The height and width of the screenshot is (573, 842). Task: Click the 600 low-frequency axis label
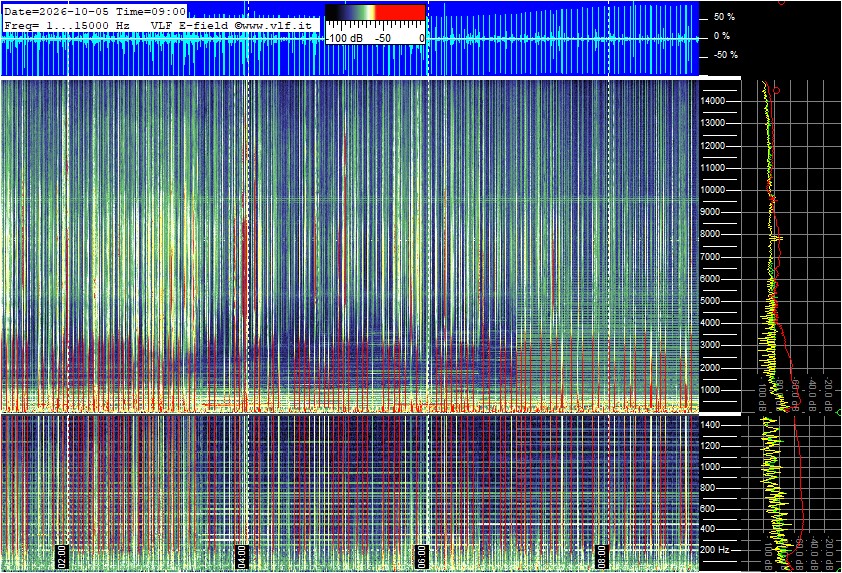(708, 509)
